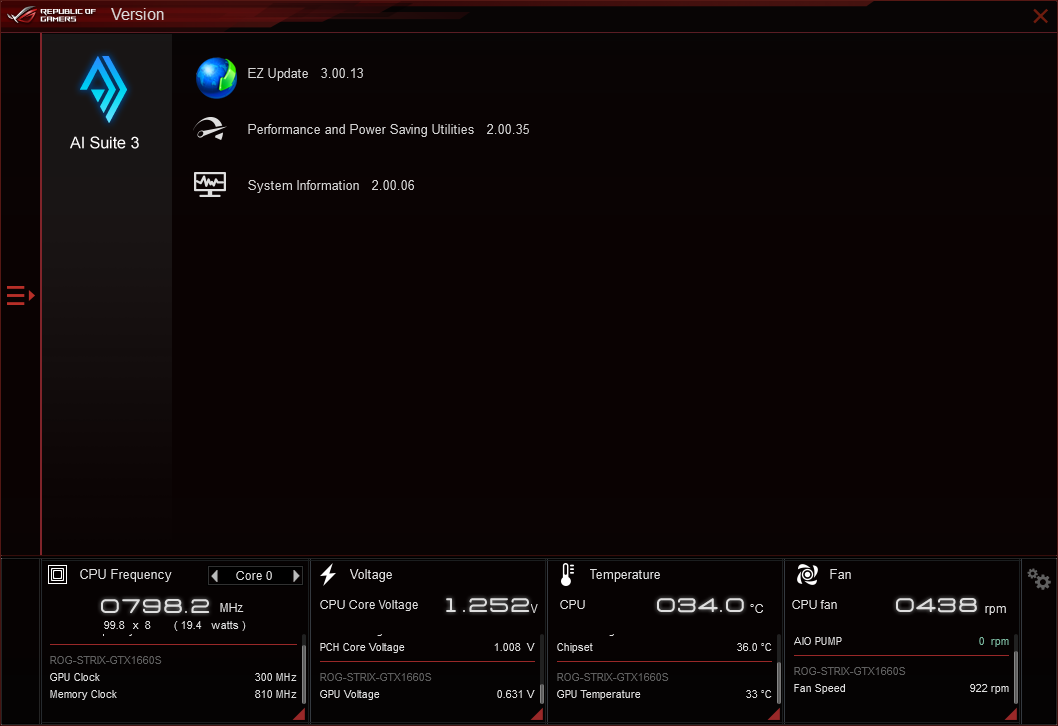The height and width of the screenshot is (726, 1058).
Task: Open monitor settings gear icon
Action: (x=1038, y=579)
